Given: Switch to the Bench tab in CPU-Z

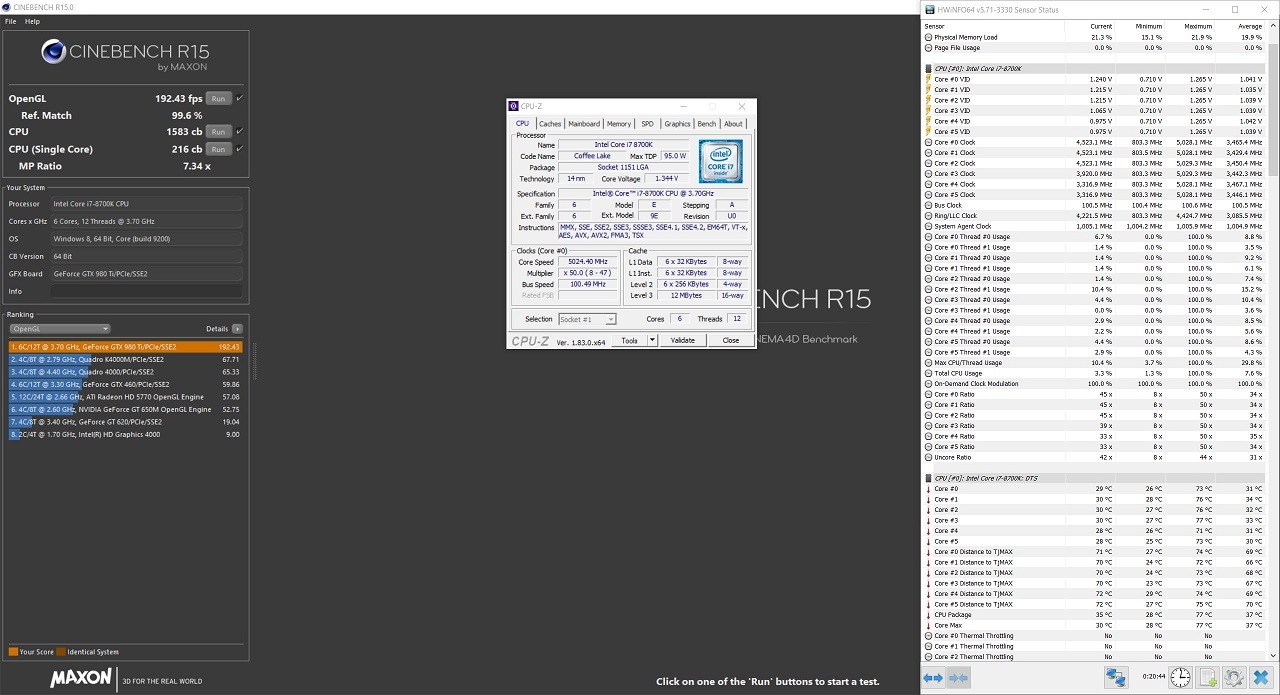Looking at the screenshot, I should [707, 124].
